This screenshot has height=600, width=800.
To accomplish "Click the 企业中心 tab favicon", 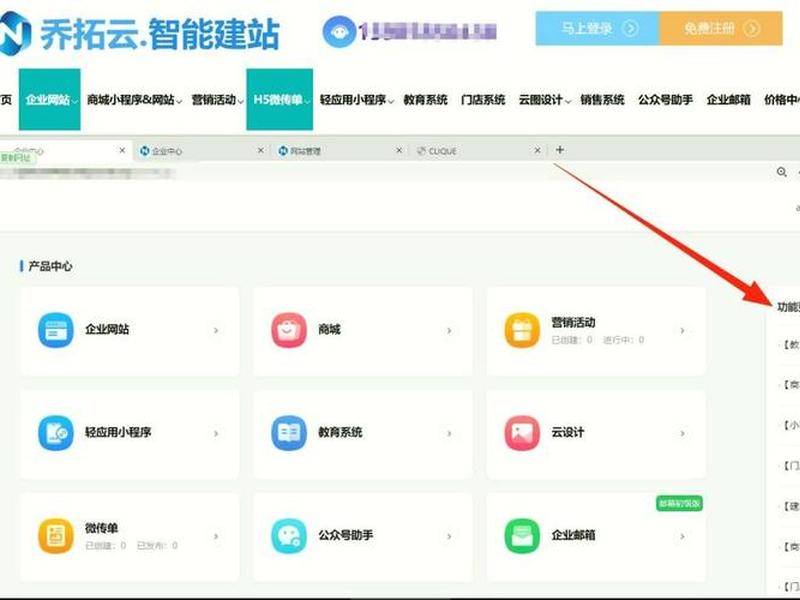I will (144, 151).
